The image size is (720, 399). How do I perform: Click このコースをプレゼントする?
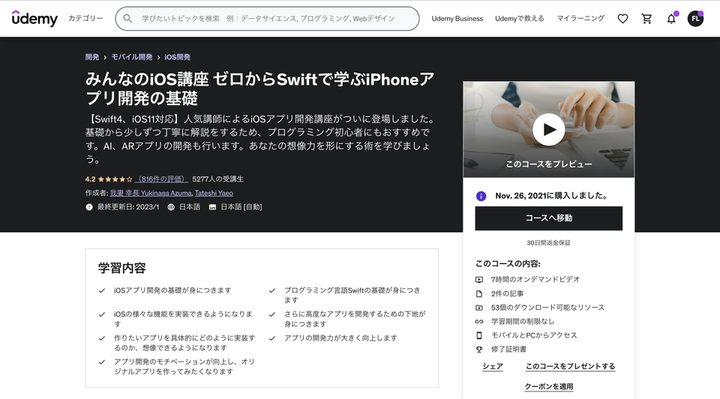click(570, 366)
